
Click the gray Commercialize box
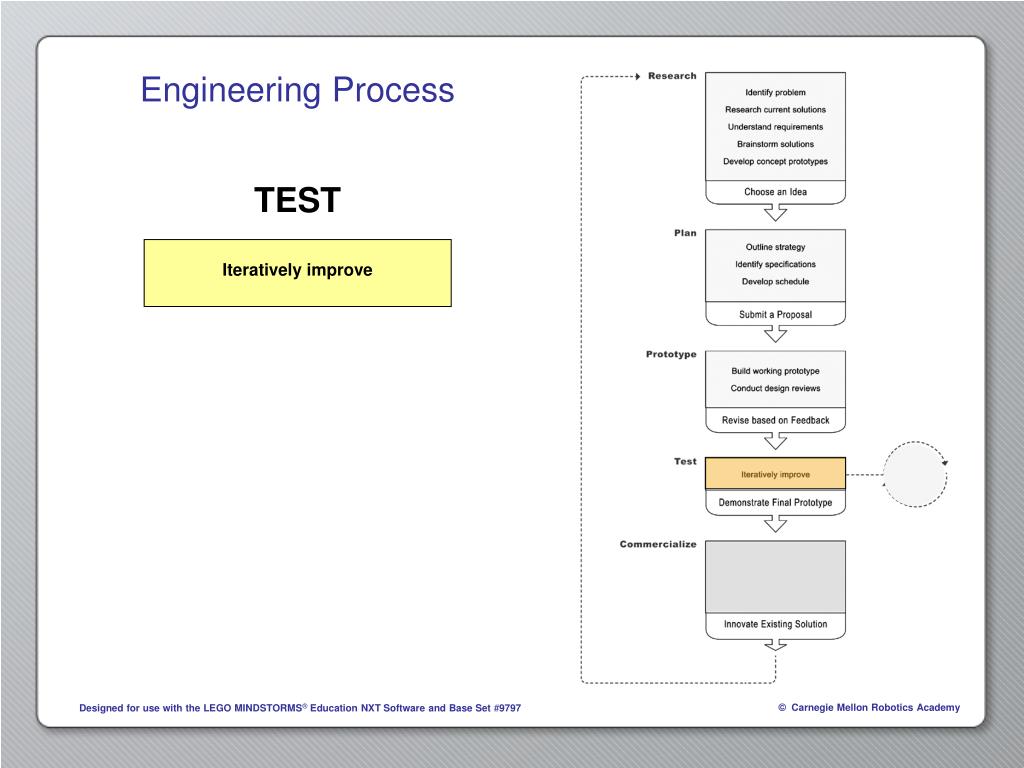click(775, 577)
